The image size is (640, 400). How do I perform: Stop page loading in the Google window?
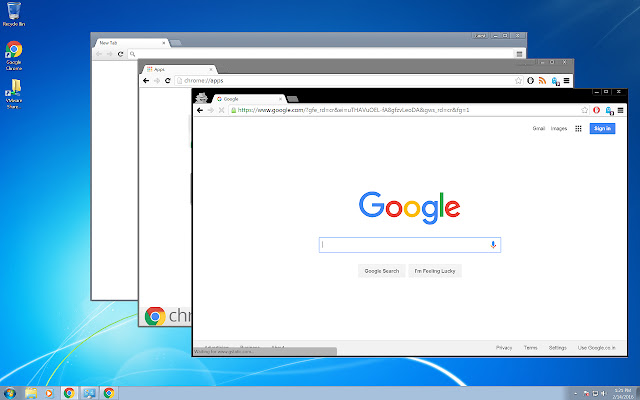coord(221,110)
